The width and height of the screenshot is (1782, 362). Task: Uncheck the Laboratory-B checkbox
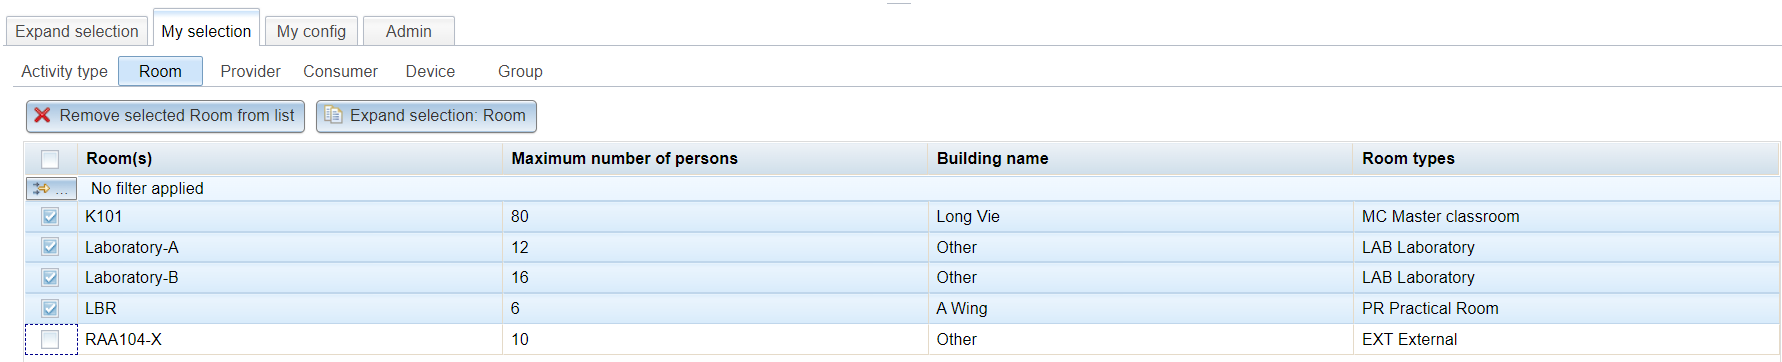pyautogui.click(x=50, y=277)
